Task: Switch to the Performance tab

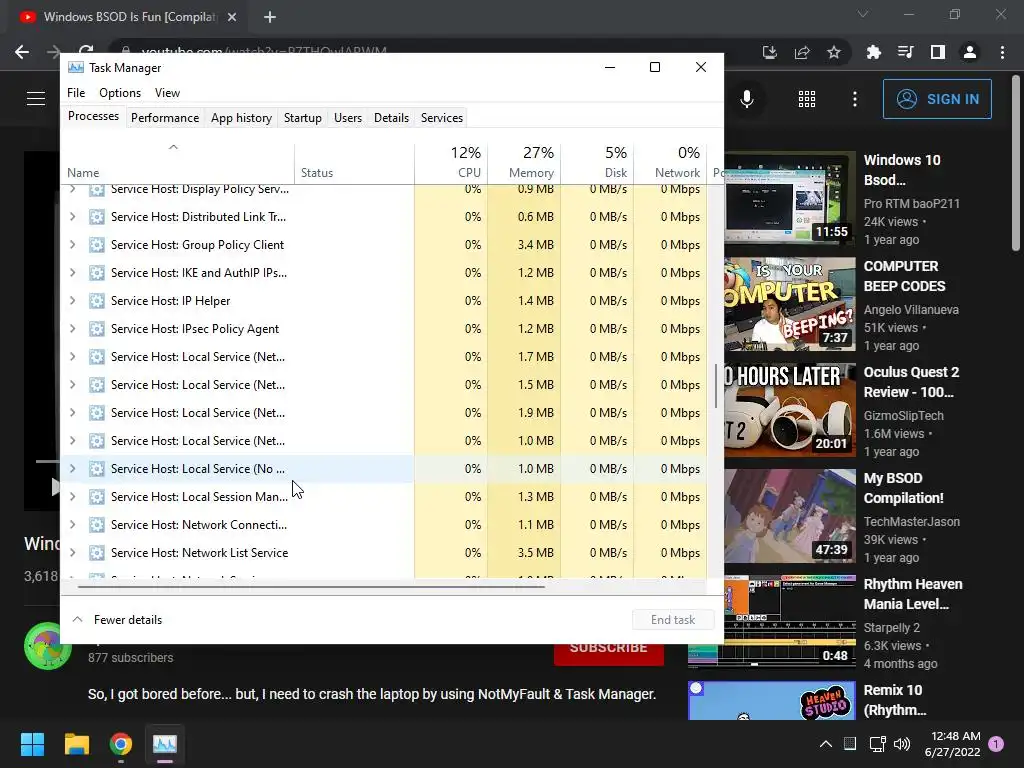Action: pos(165,118)
